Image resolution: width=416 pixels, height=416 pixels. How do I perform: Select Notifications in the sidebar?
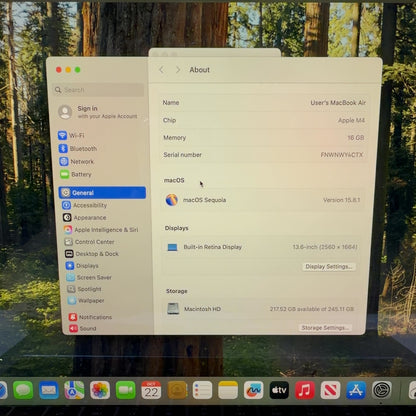tap(90, 317)
